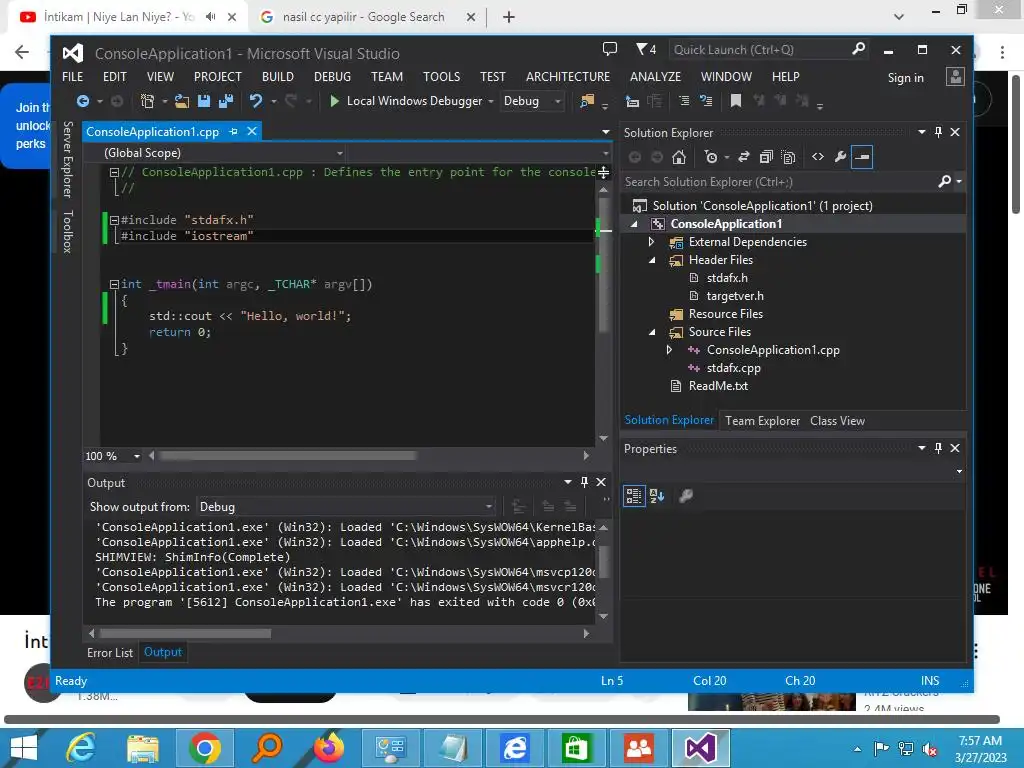
Task: Click the editor horizontal scrollbar thumb
Action: tap(287, 456)
